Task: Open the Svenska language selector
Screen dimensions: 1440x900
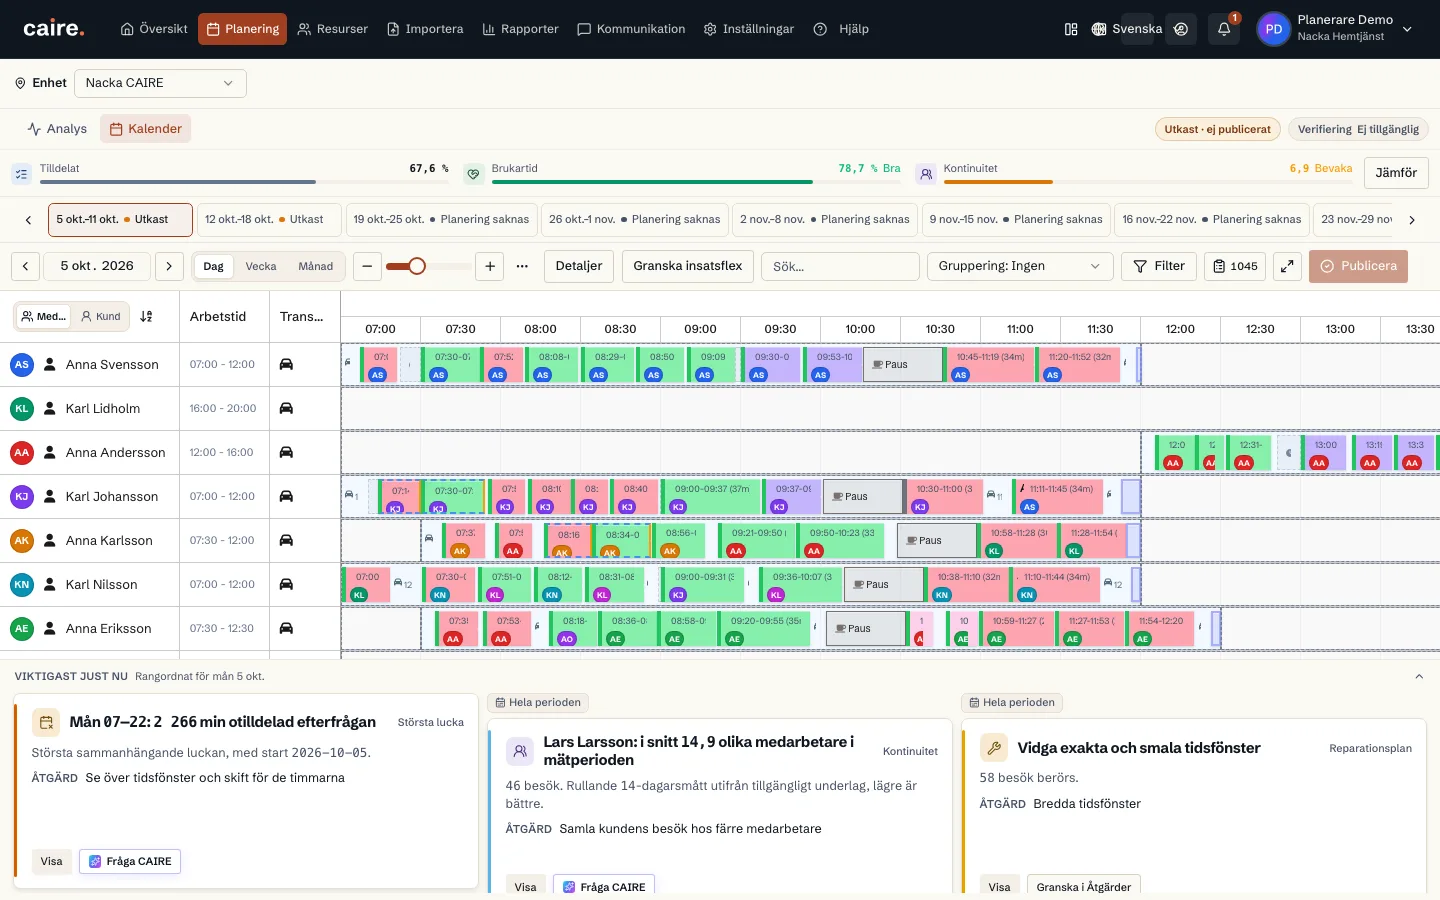Action: coord(1127,29)
